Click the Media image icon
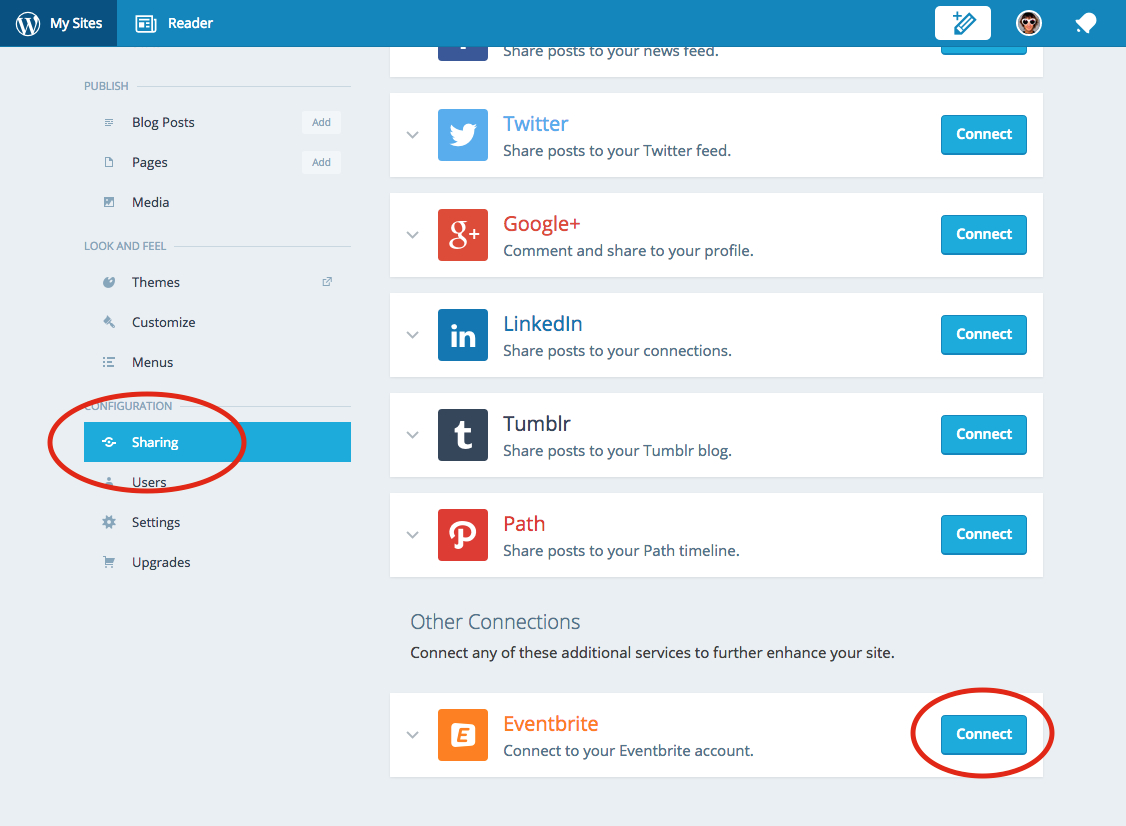This screenshot has width=1126, height=826. coord(109,203)
